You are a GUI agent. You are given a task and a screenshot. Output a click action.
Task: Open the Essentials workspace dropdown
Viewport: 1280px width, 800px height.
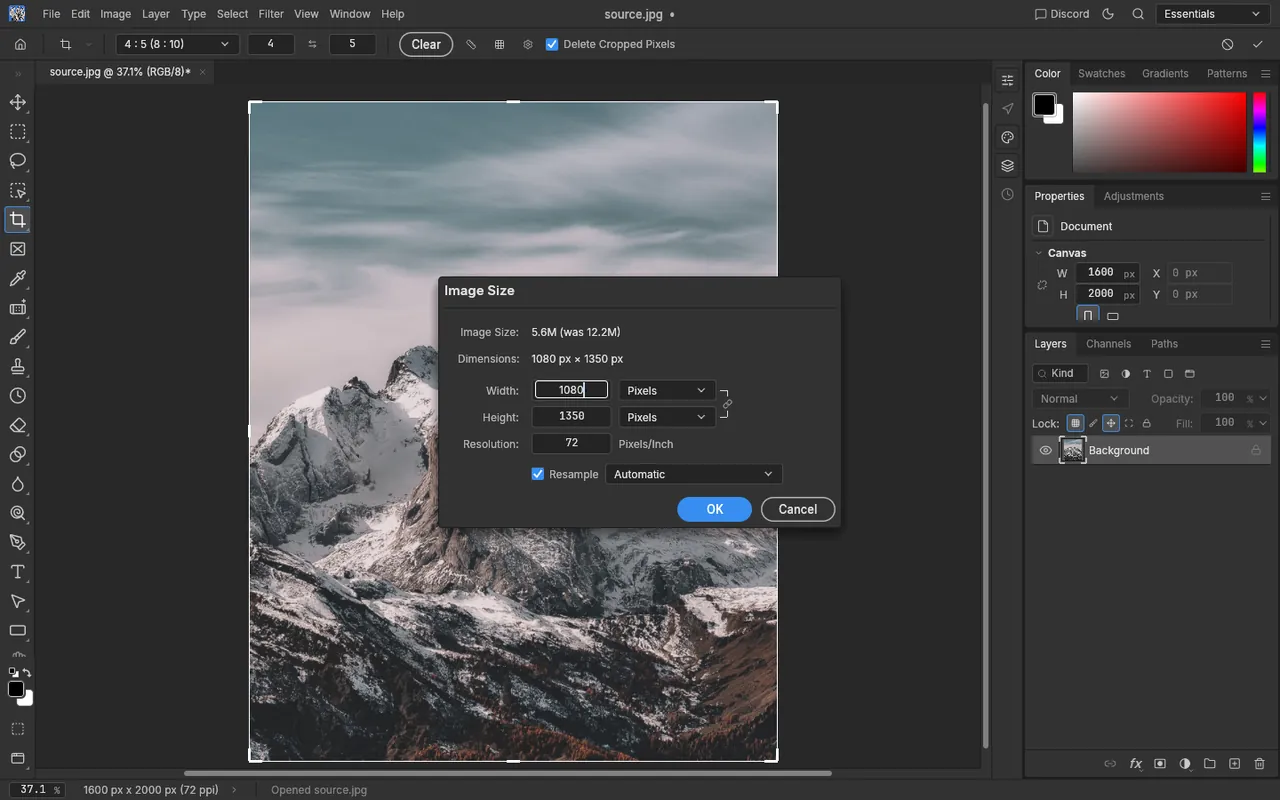click(1213, 14)
